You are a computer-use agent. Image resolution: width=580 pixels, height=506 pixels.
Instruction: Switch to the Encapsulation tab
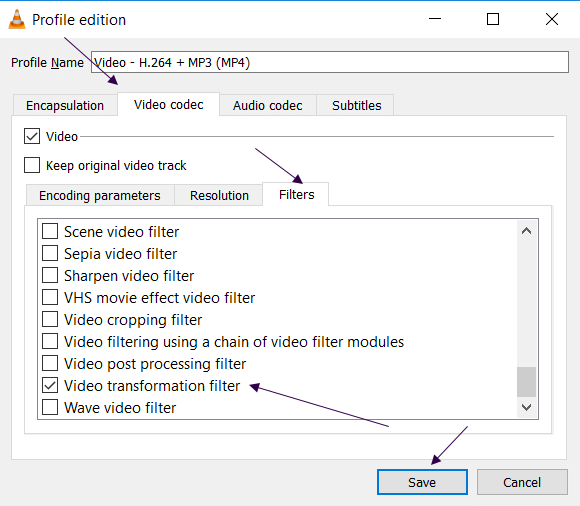pos(65,105)
